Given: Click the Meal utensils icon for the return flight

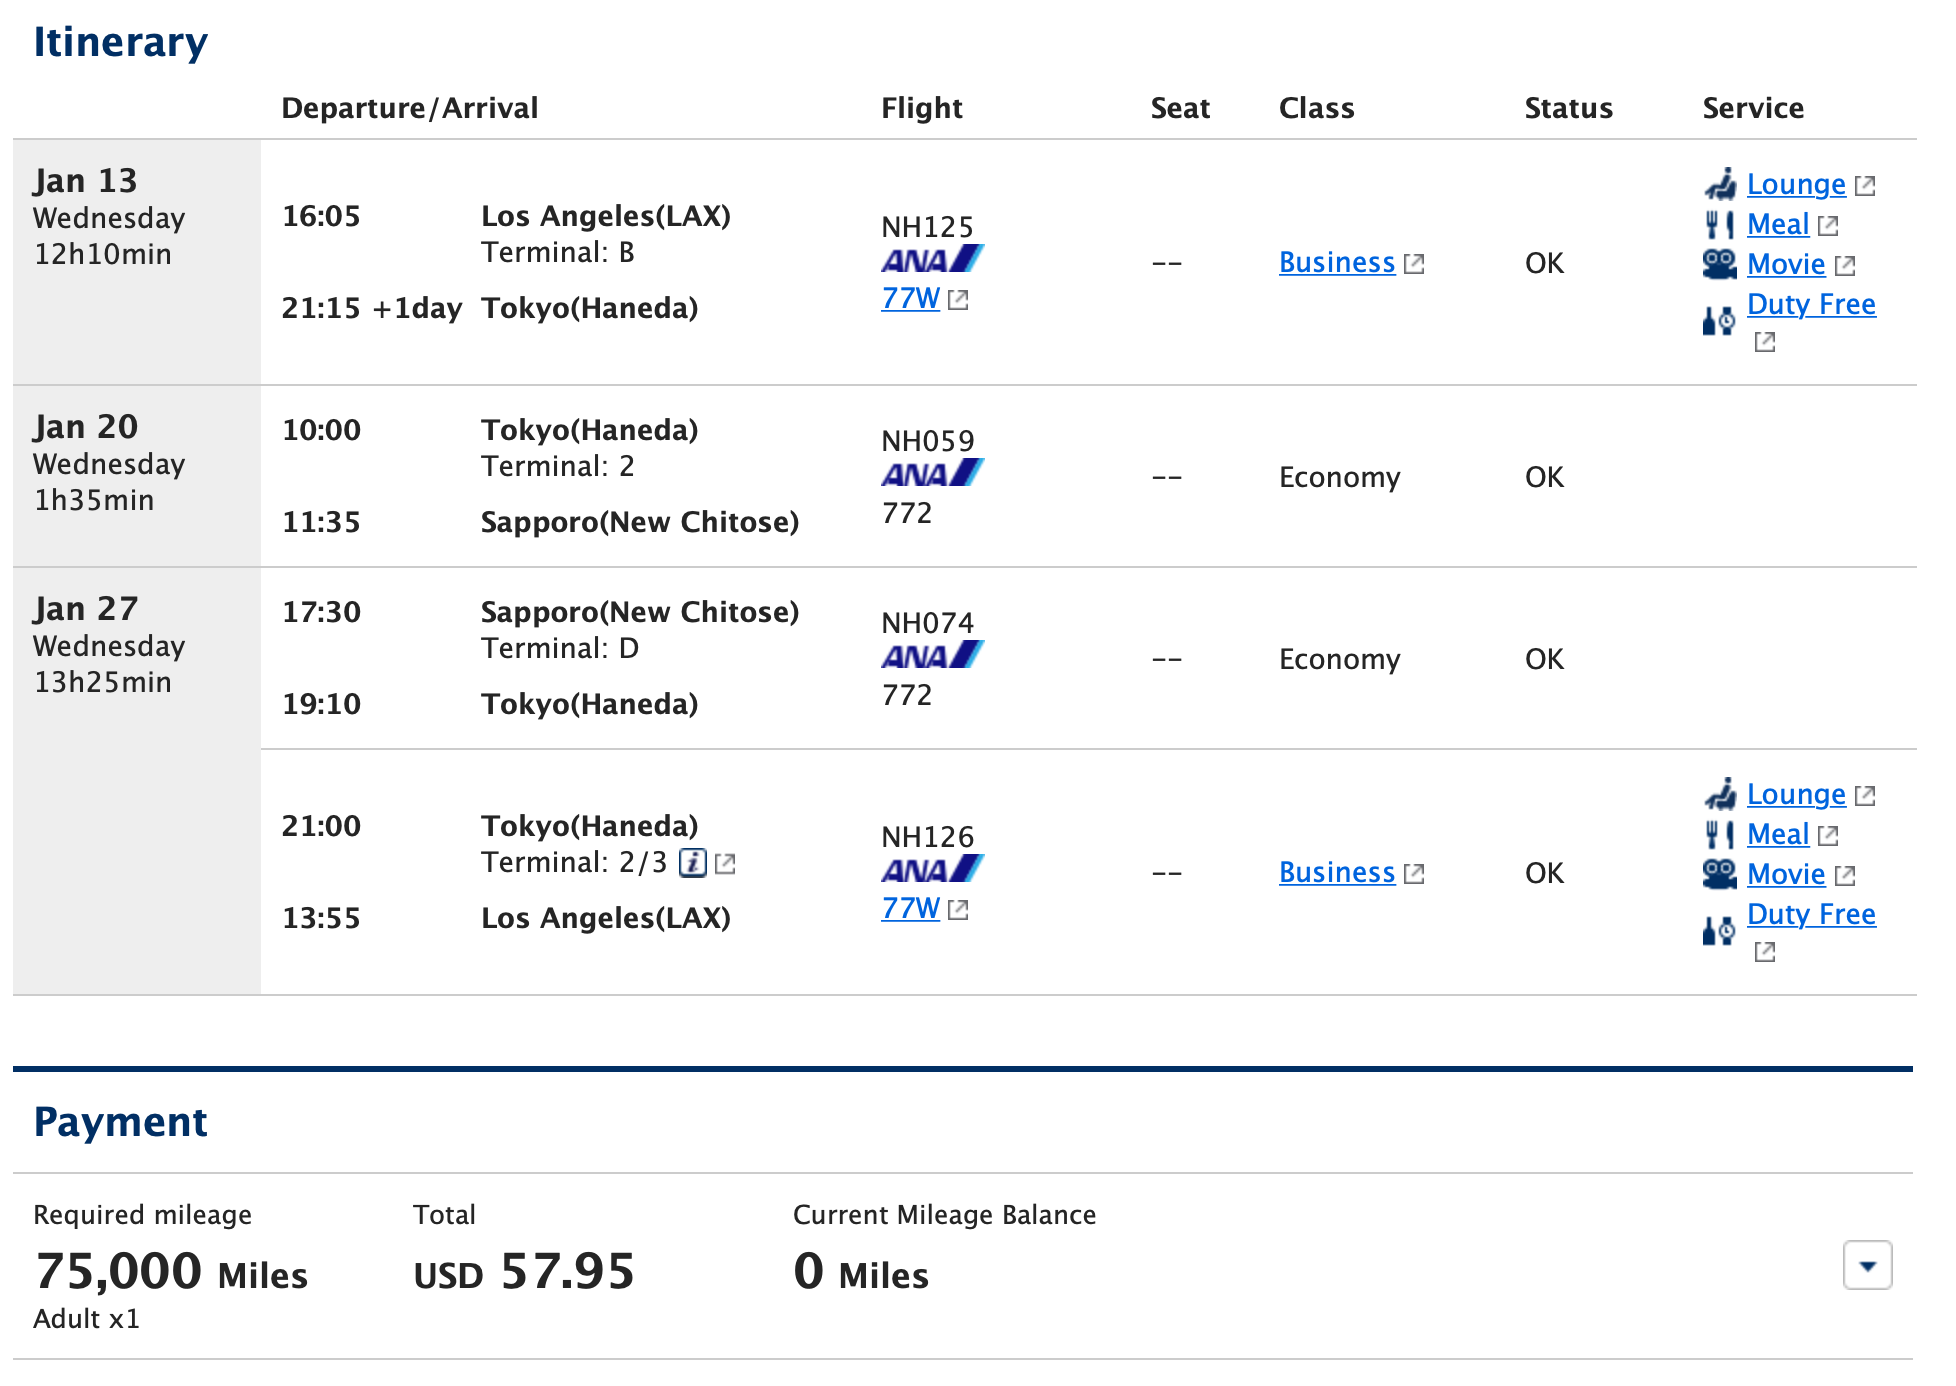Looking at the screenshot, I should pyautogui.click(x=1721, y=833).
